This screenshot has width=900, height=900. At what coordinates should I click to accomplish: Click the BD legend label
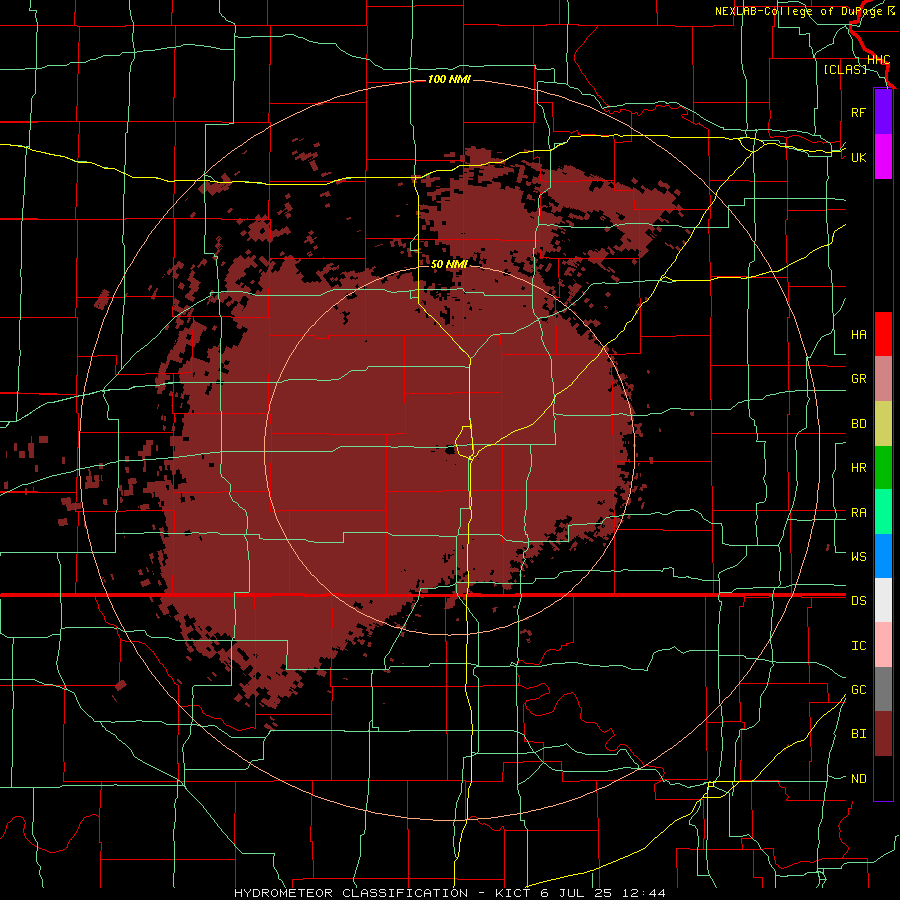pos(858,424)
